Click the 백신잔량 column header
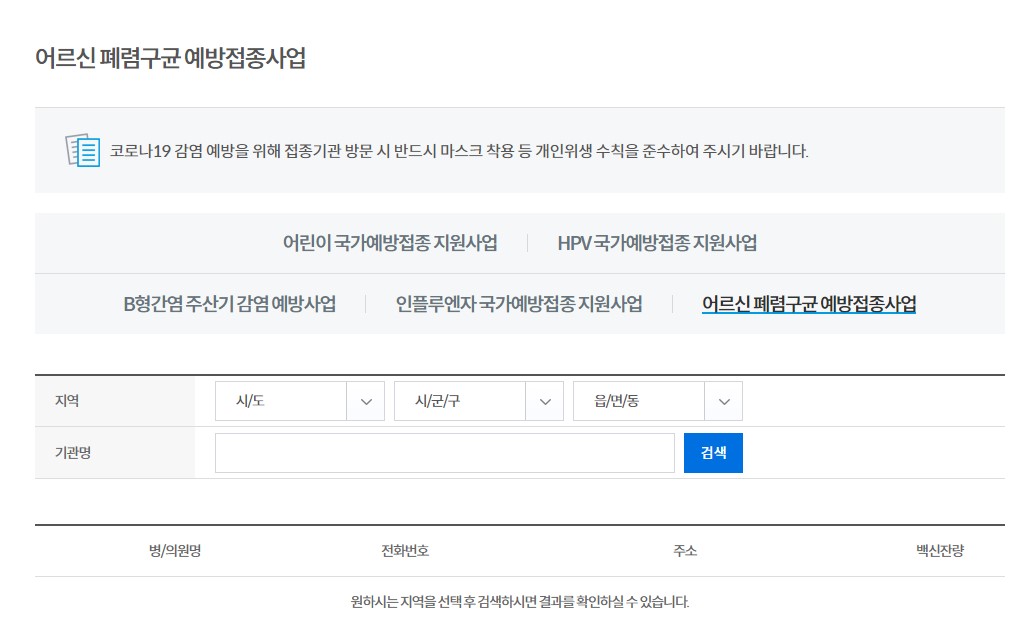The height and width of the screenshot is (623, 1030). point(940,551)
